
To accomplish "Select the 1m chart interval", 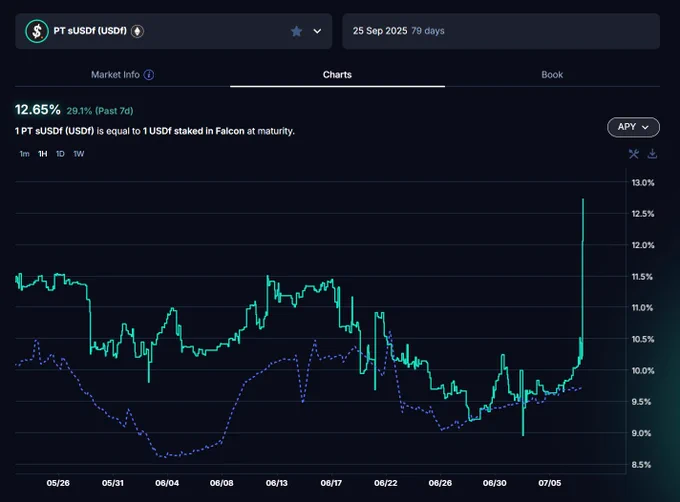I will [x=24, y=154].
